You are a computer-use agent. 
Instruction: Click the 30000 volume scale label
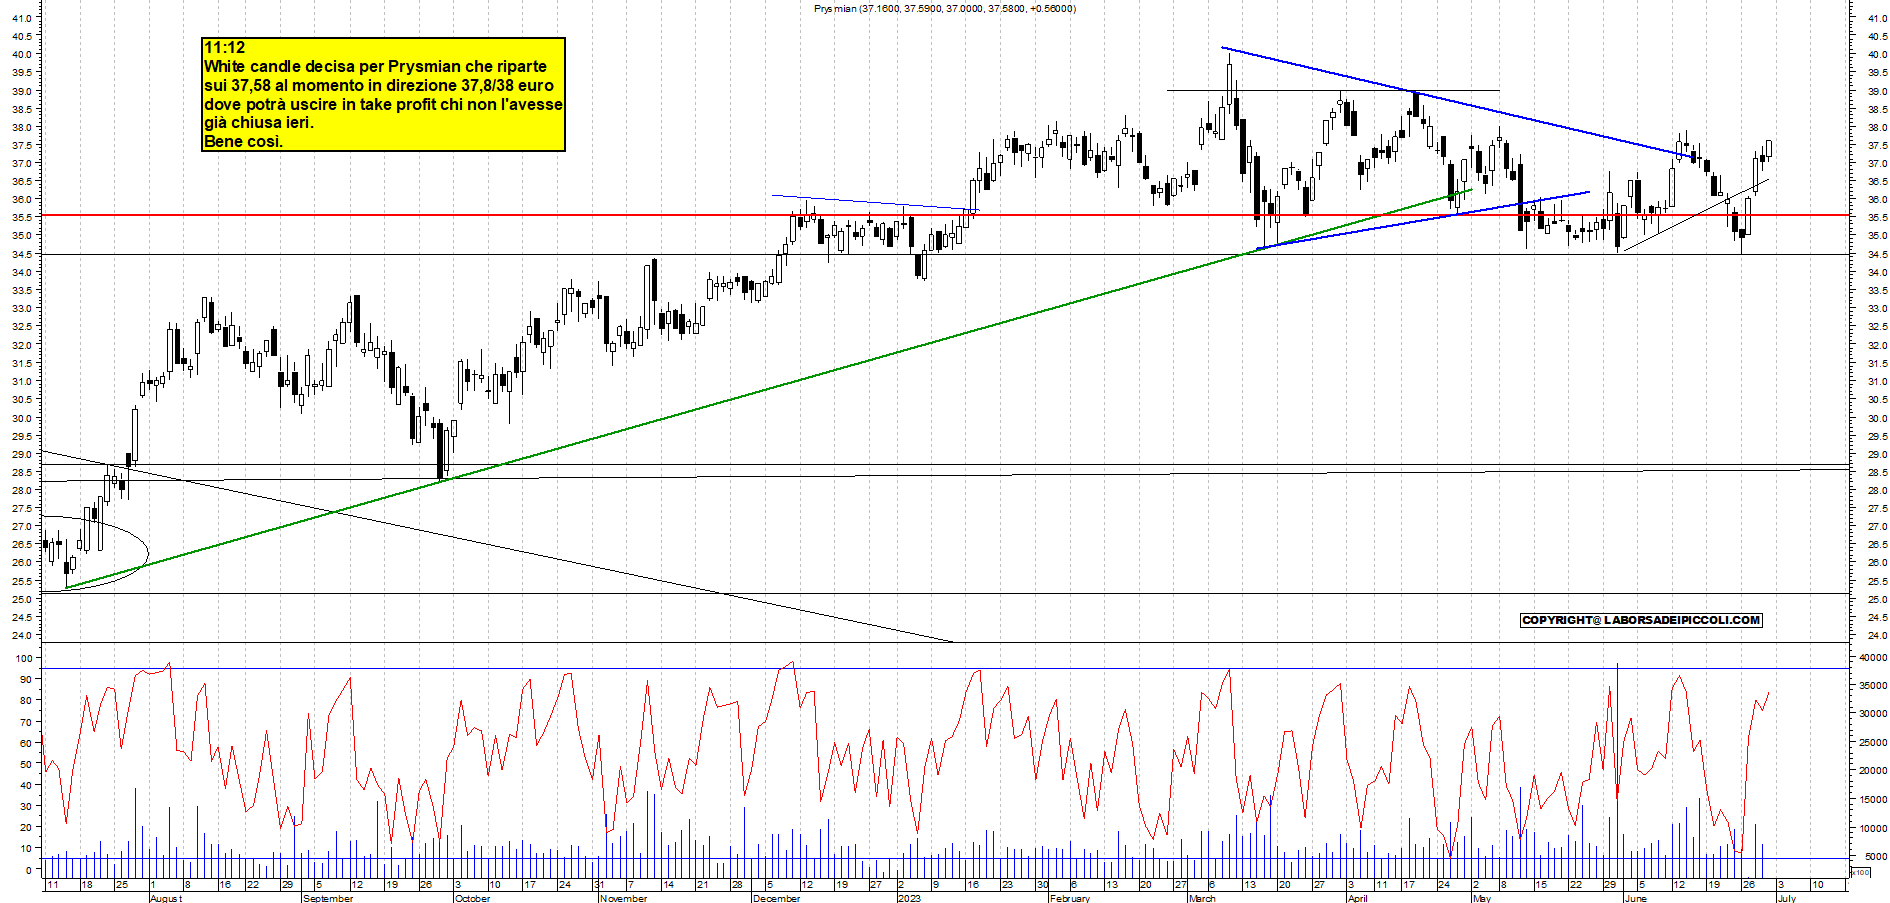click(1873, 714)
